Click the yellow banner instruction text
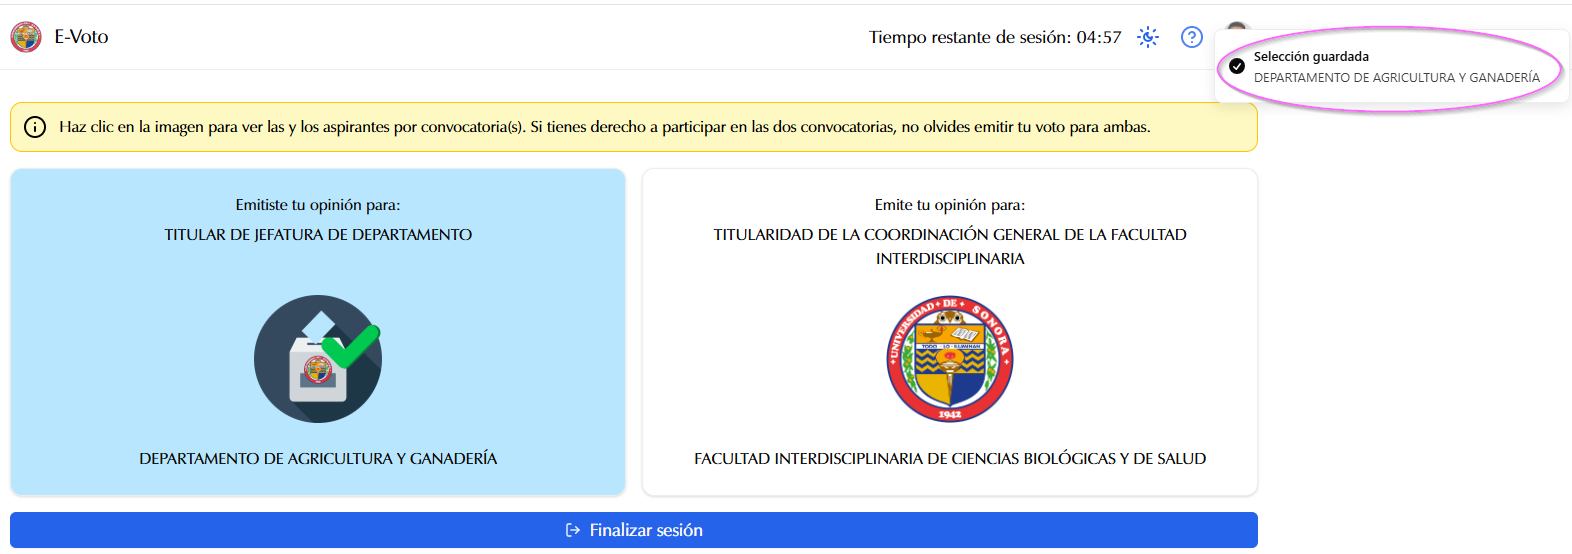This screenshot has height=554, width=1572. 604,127
